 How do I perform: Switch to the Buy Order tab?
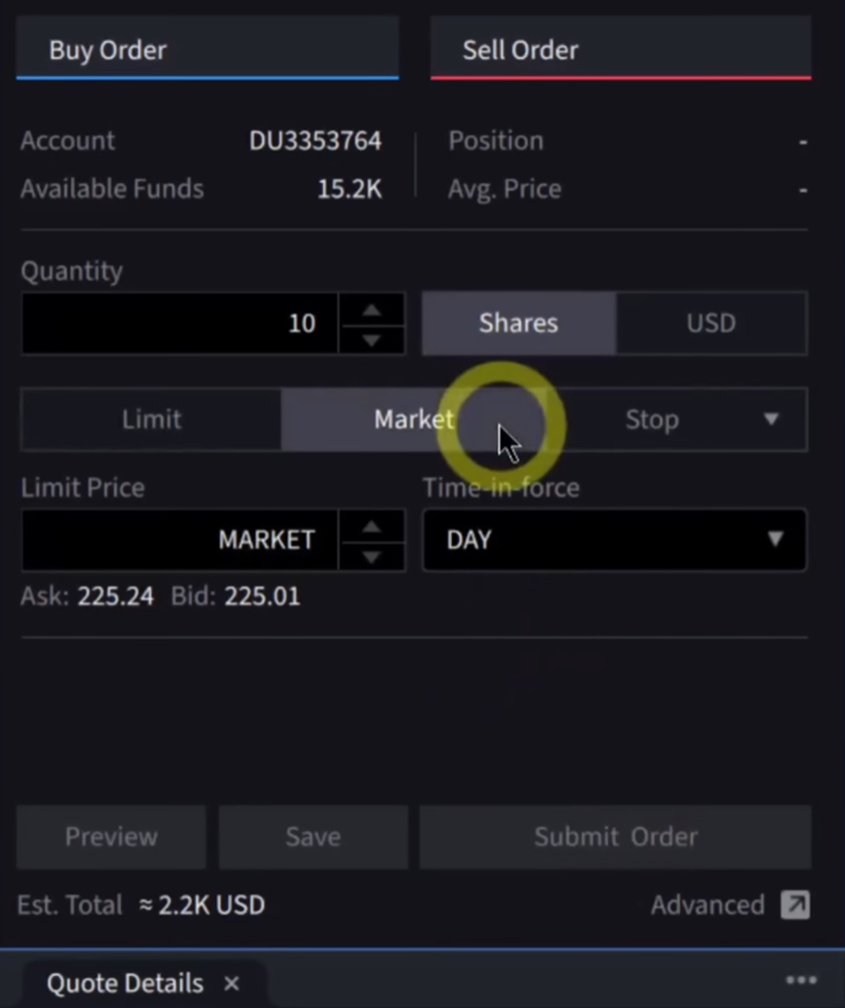click(207, 49)
